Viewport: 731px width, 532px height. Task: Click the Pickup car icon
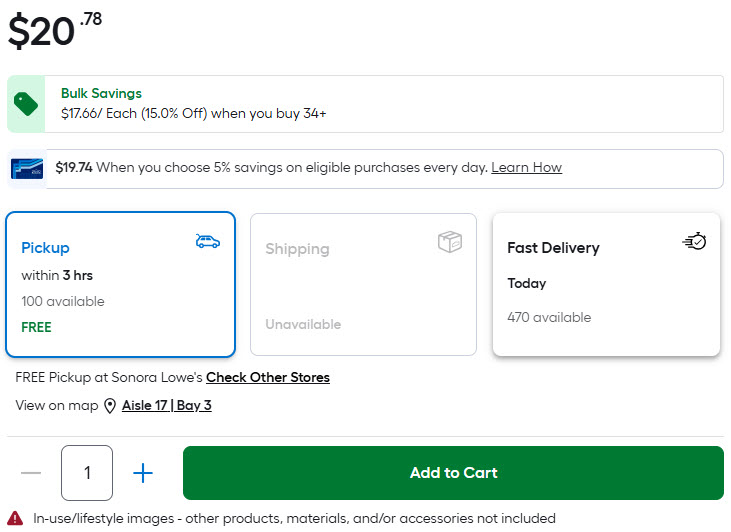tap(208, 241)
